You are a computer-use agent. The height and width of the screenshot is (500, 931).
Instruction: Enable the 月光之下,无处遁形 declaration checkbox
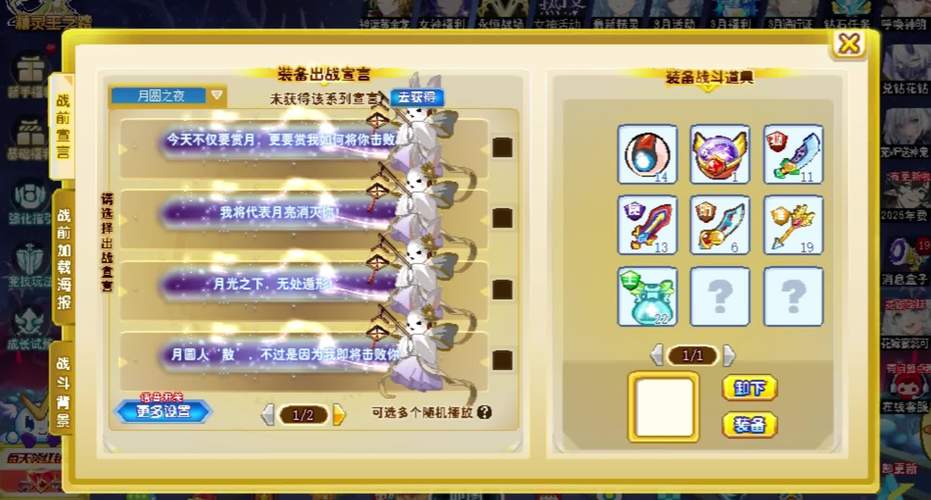click(x=502, y=289)
